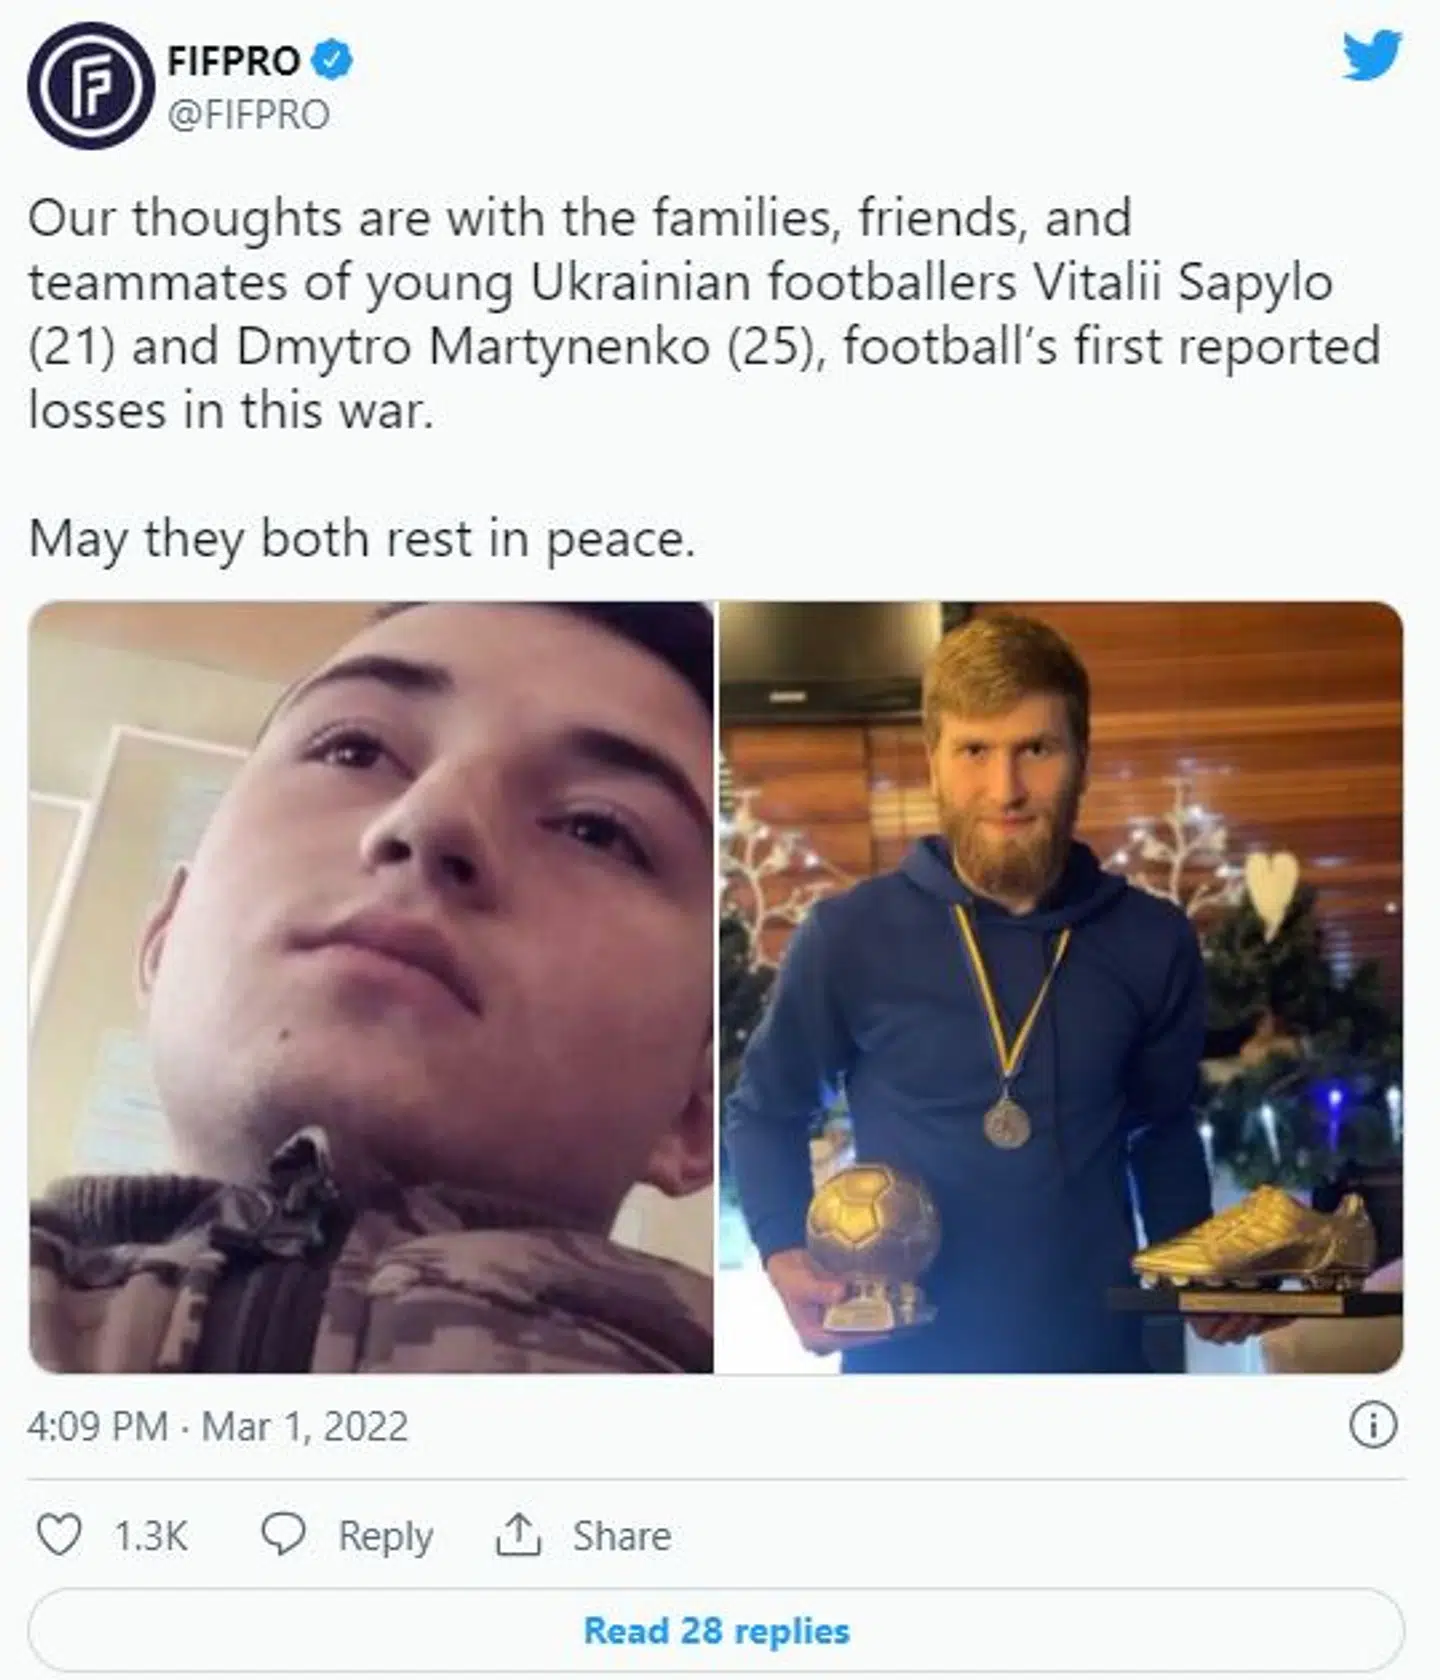Click the share upload arrow icon

(x=518, y=1534)
